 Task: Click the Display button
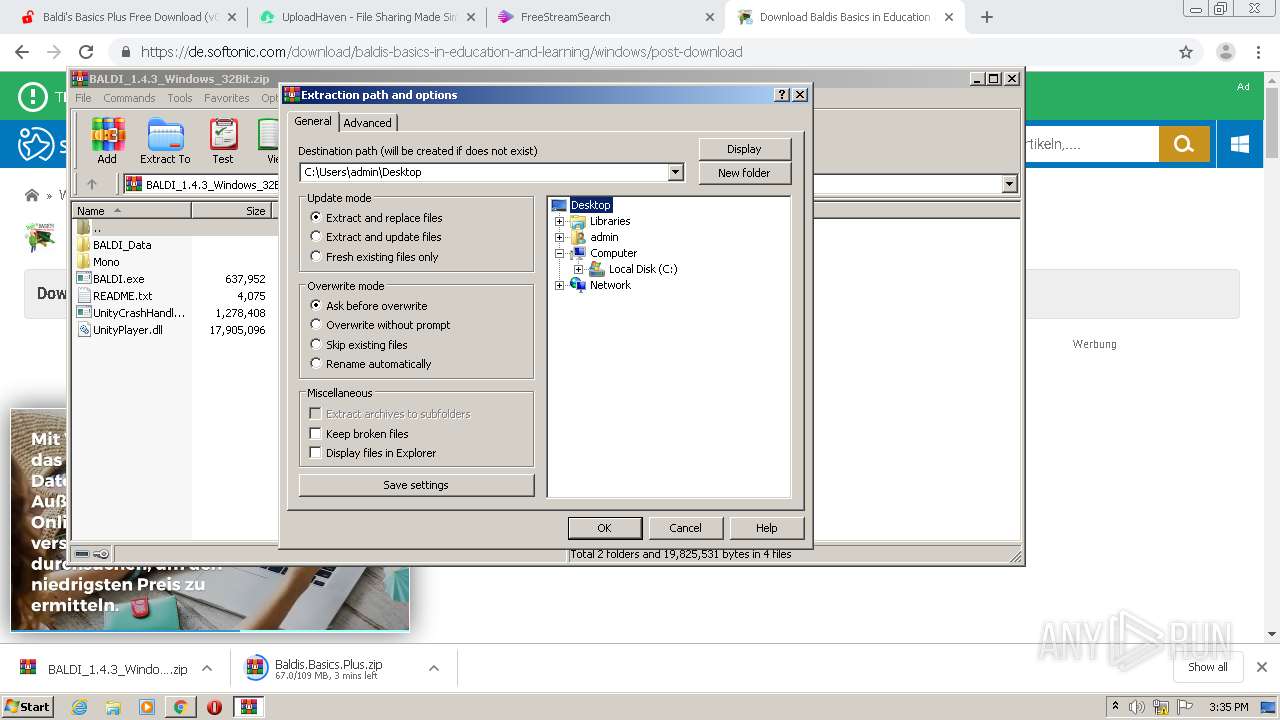(x=744, y=149)
